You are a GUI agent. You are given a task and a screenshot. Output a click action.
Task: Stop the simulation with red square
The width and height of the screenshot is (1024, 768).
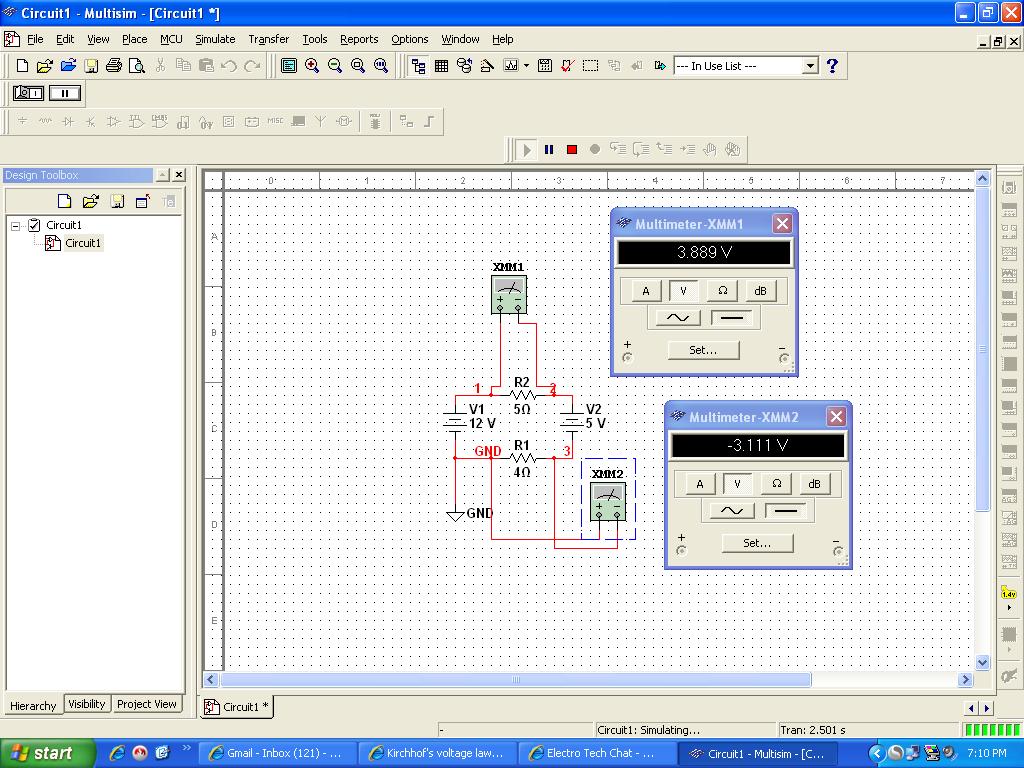(x=572, y=150)
